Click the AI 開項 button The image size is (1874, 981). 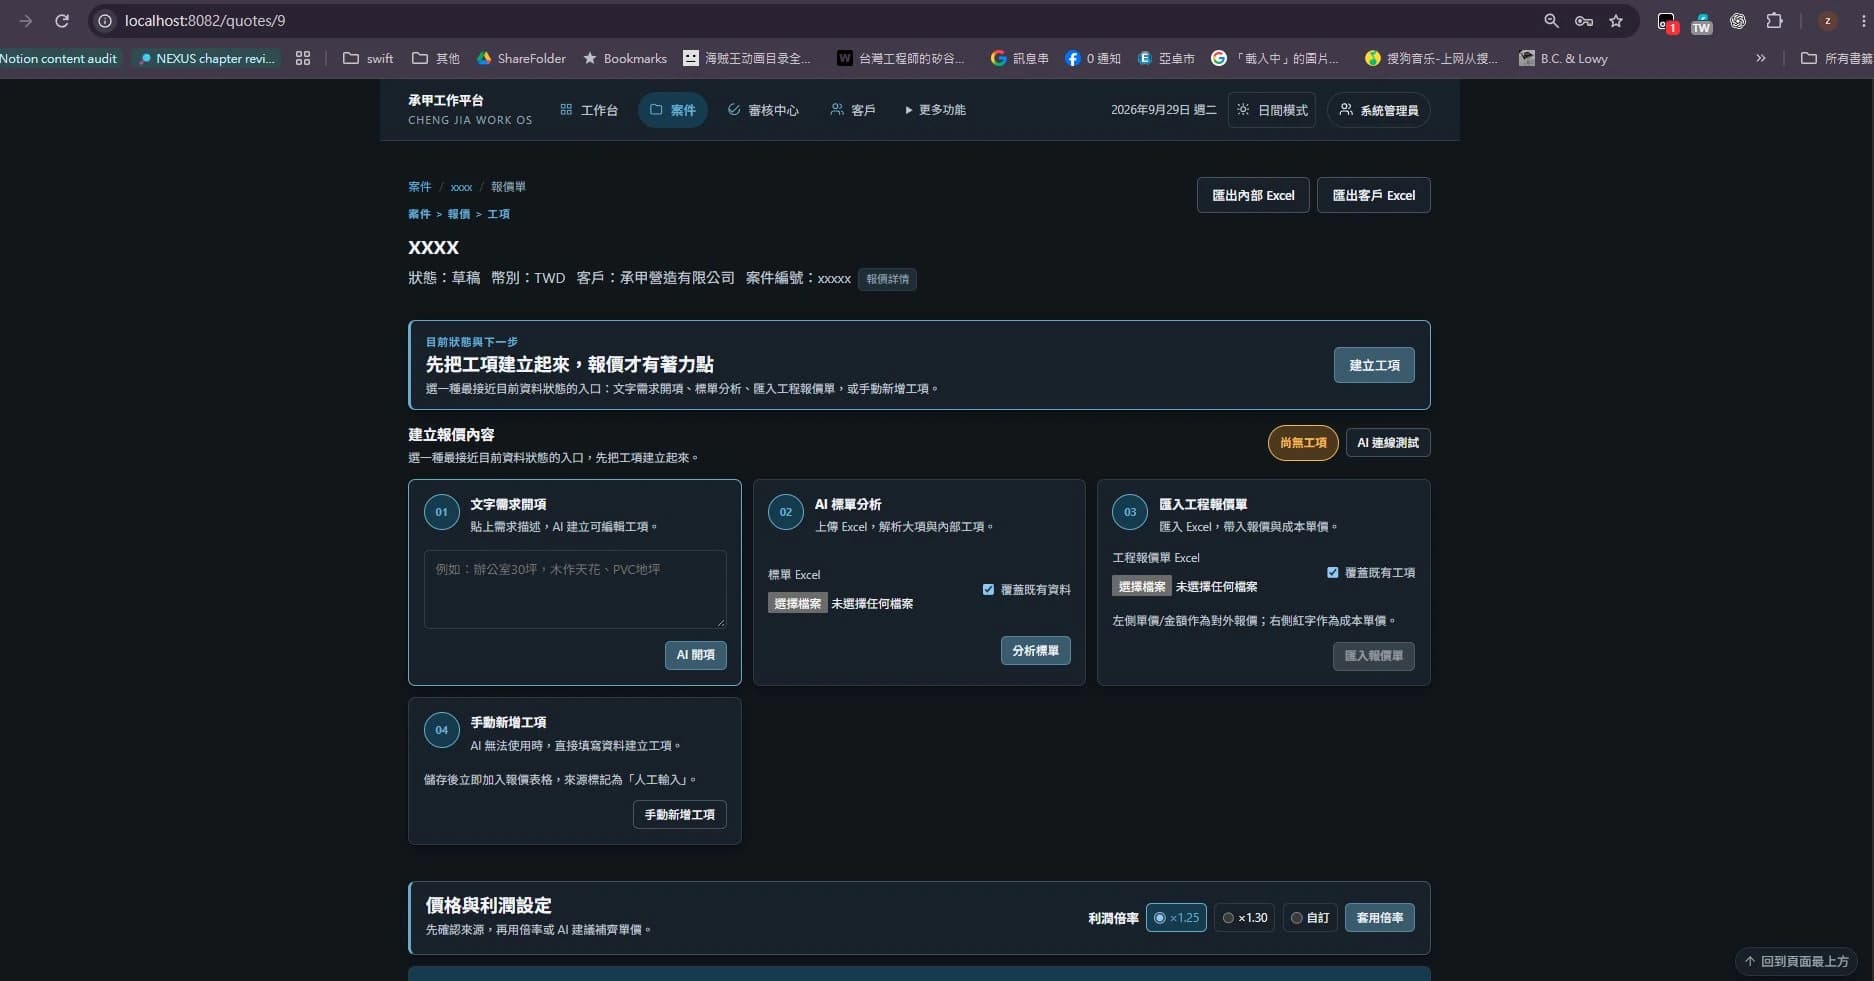(695, 655)
